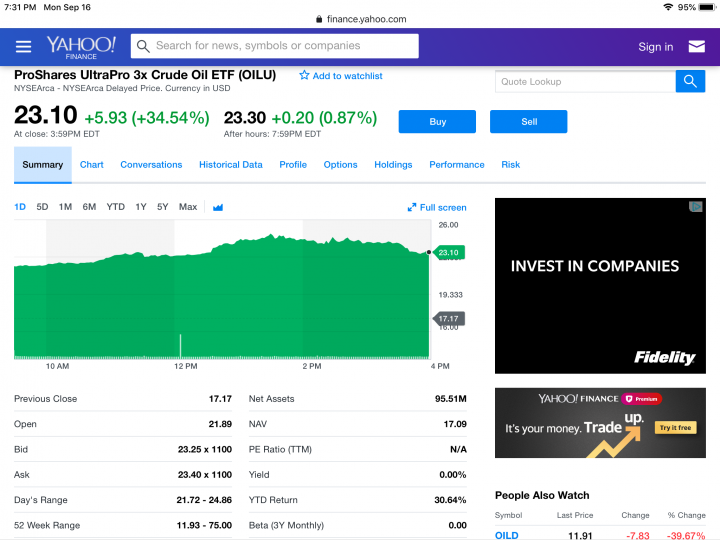Viewport: 720px width, 540px height.
Task: Click the Last Price column header
Action: tap(575, 515)
